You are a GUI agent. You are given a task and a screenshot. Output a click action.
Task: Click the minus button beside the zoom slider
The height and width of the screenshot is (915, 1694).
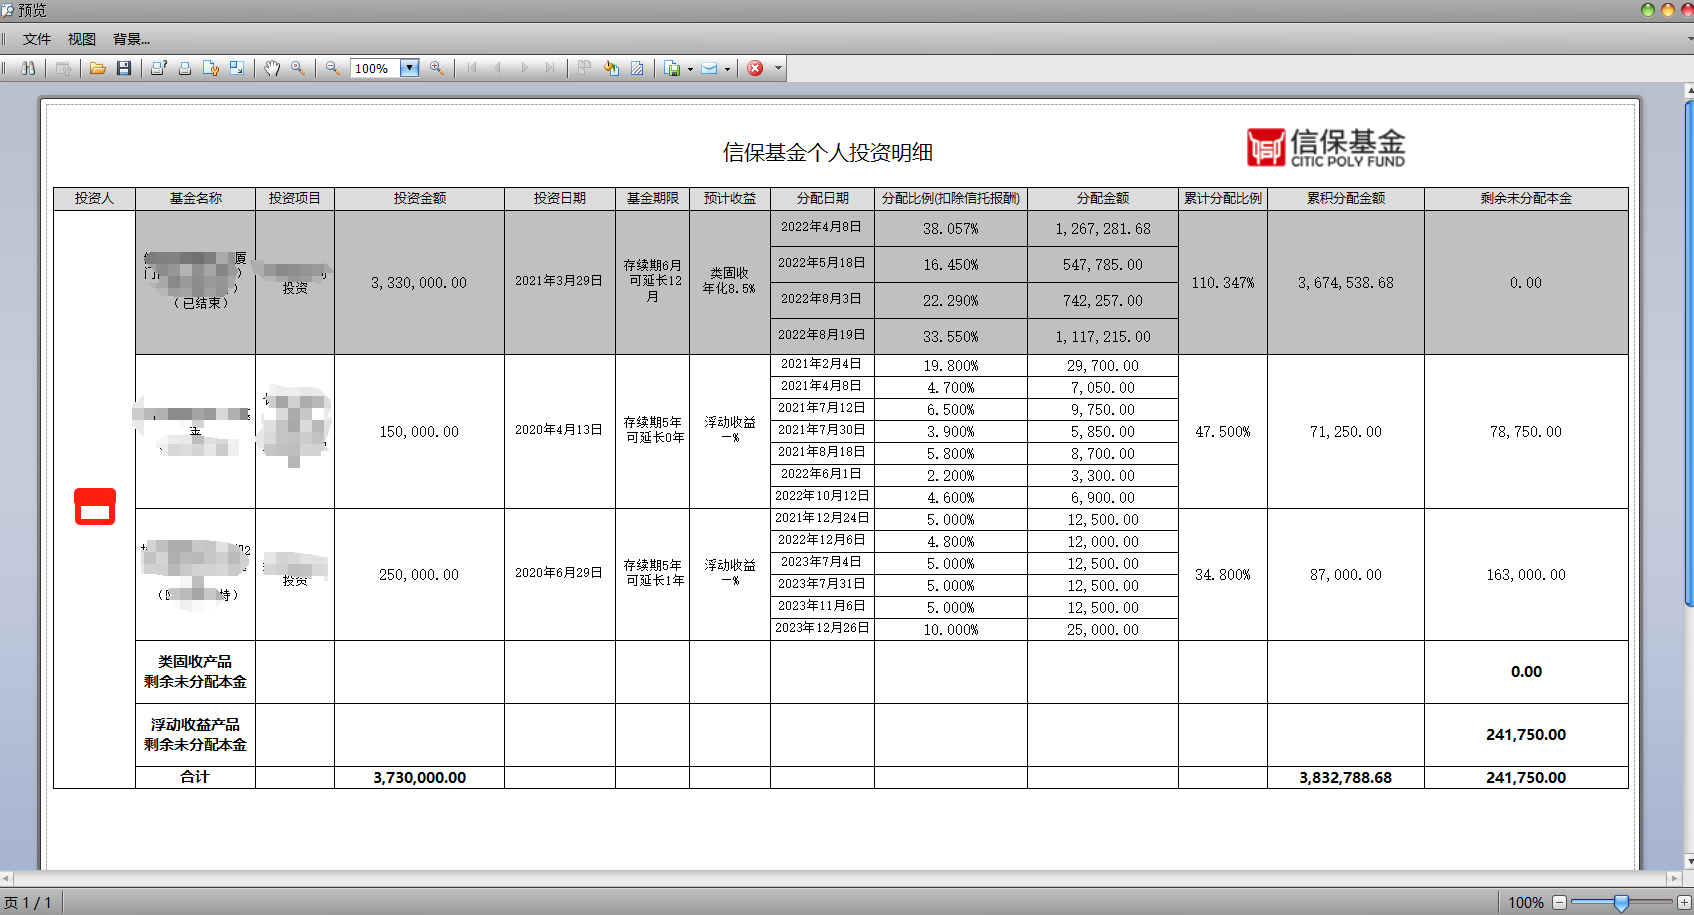(x=1559, y=902)
